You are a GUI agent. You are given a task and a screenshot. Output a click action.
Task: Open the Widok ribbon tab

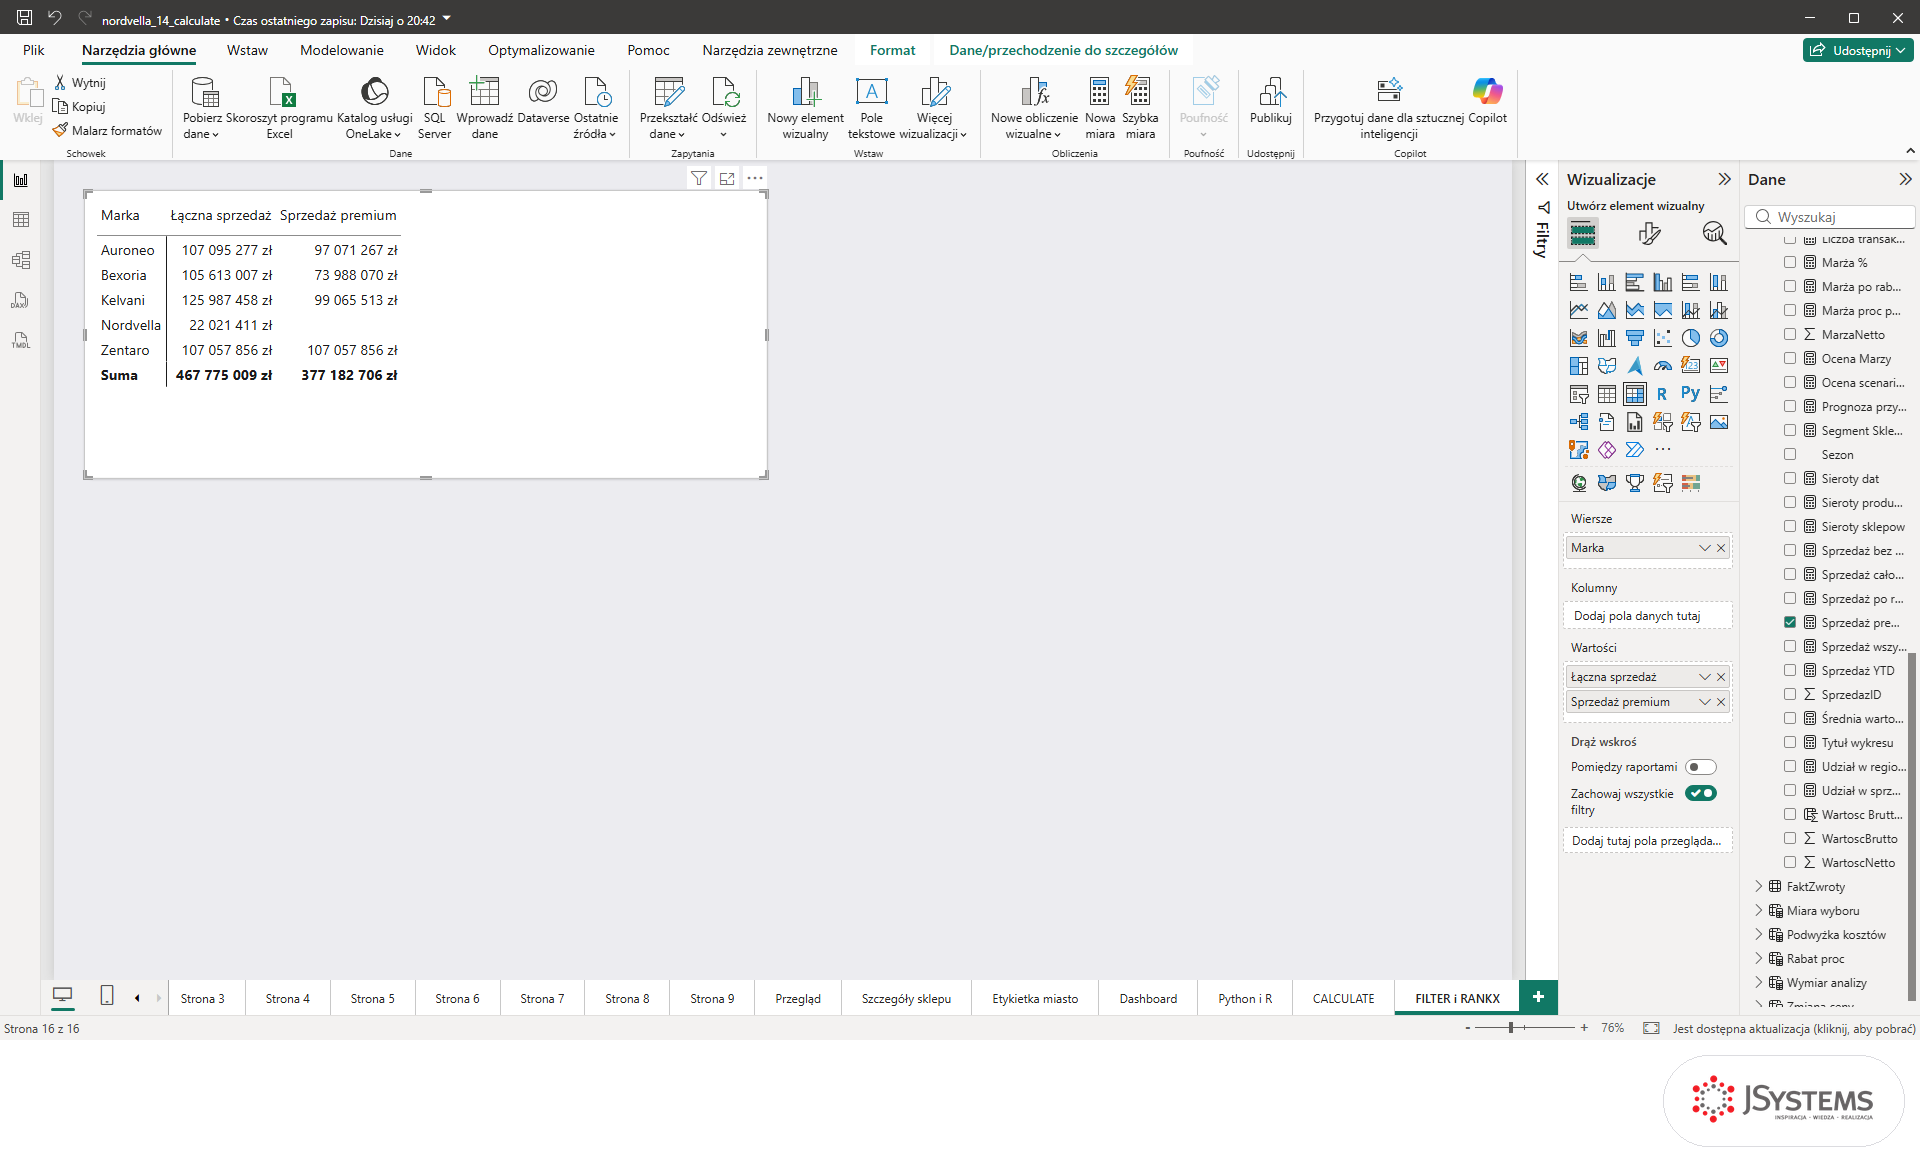tap(435, 50)
